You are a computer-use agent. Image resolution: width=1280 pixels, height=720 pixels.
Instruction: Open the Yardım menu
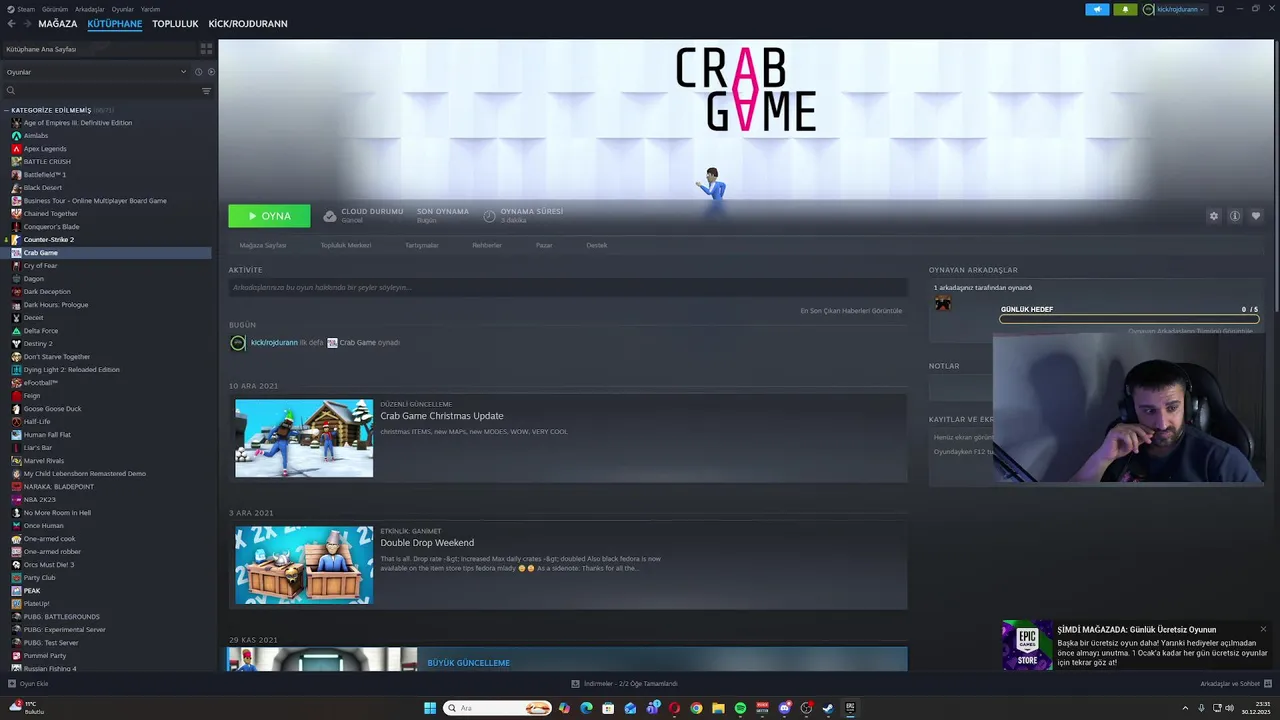150,9
